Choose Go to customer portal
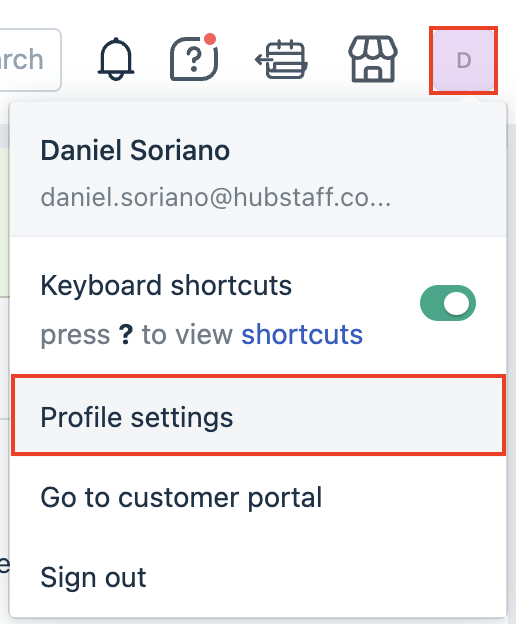 pyautogui.click(x=258, y=497)
